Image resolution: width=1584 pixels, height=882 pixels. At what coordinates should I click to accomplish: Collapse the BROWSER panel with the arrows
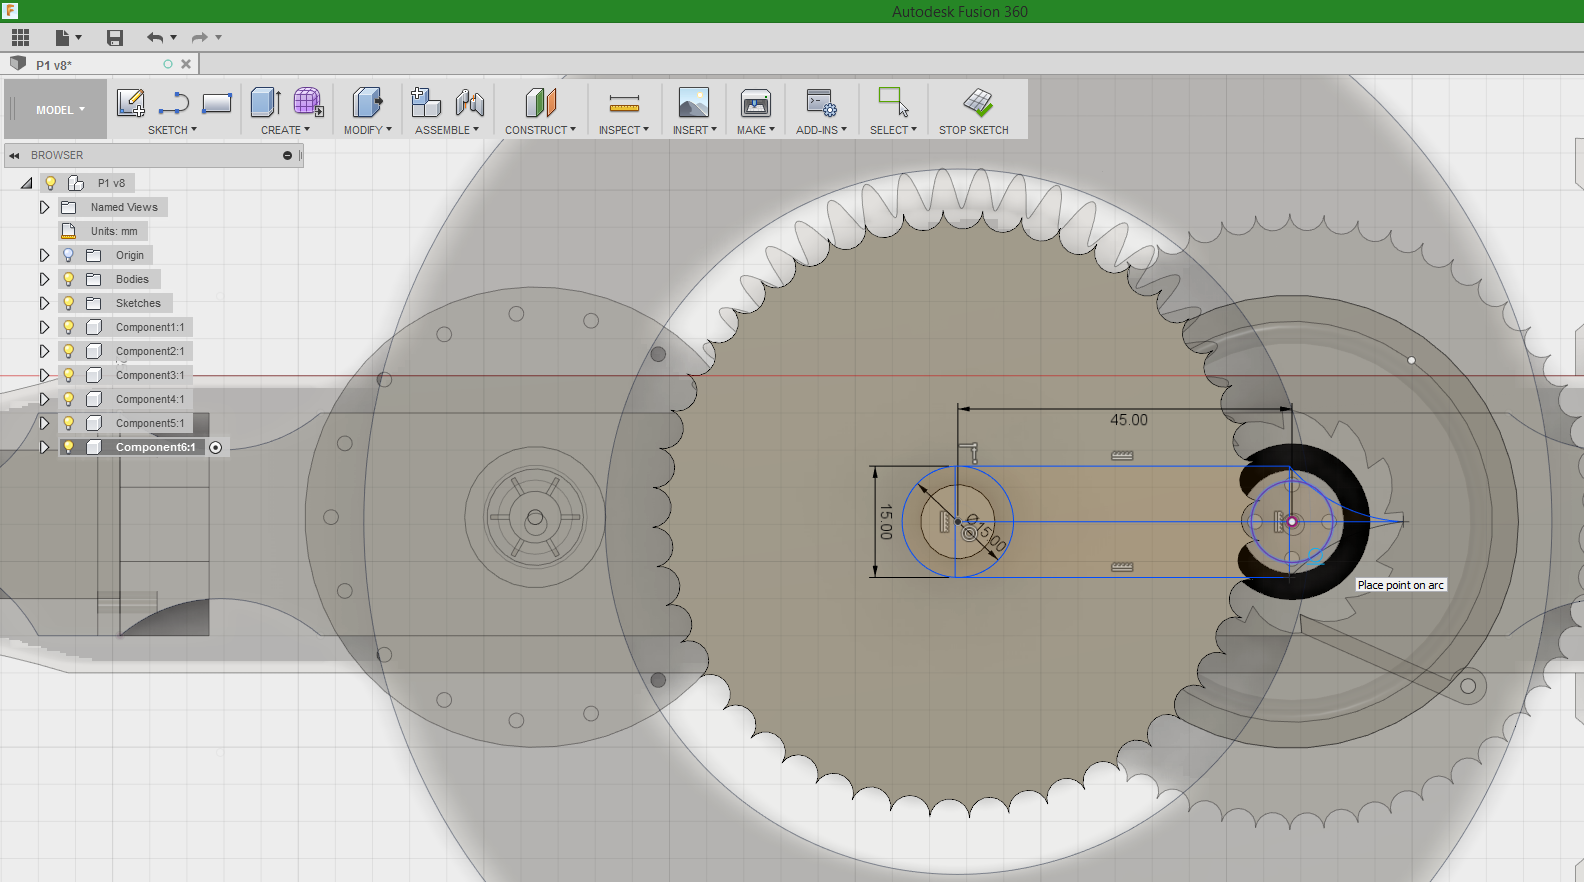click(x=15, y=155)
